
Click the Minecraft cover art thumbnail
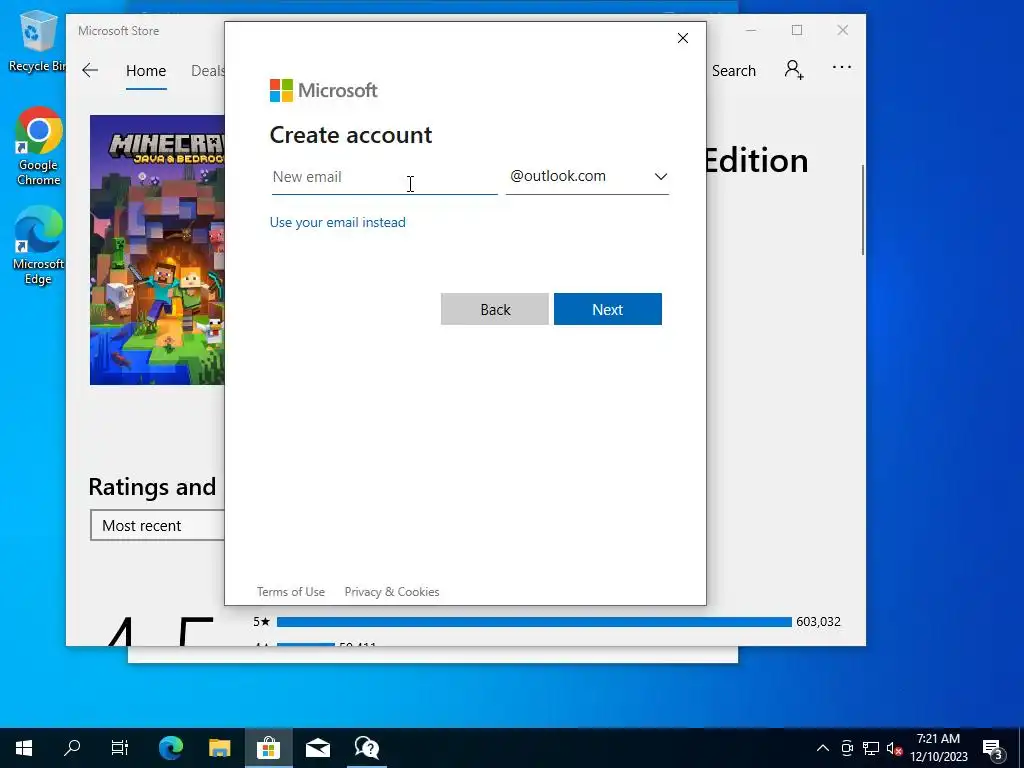click(x=157, y=250)
